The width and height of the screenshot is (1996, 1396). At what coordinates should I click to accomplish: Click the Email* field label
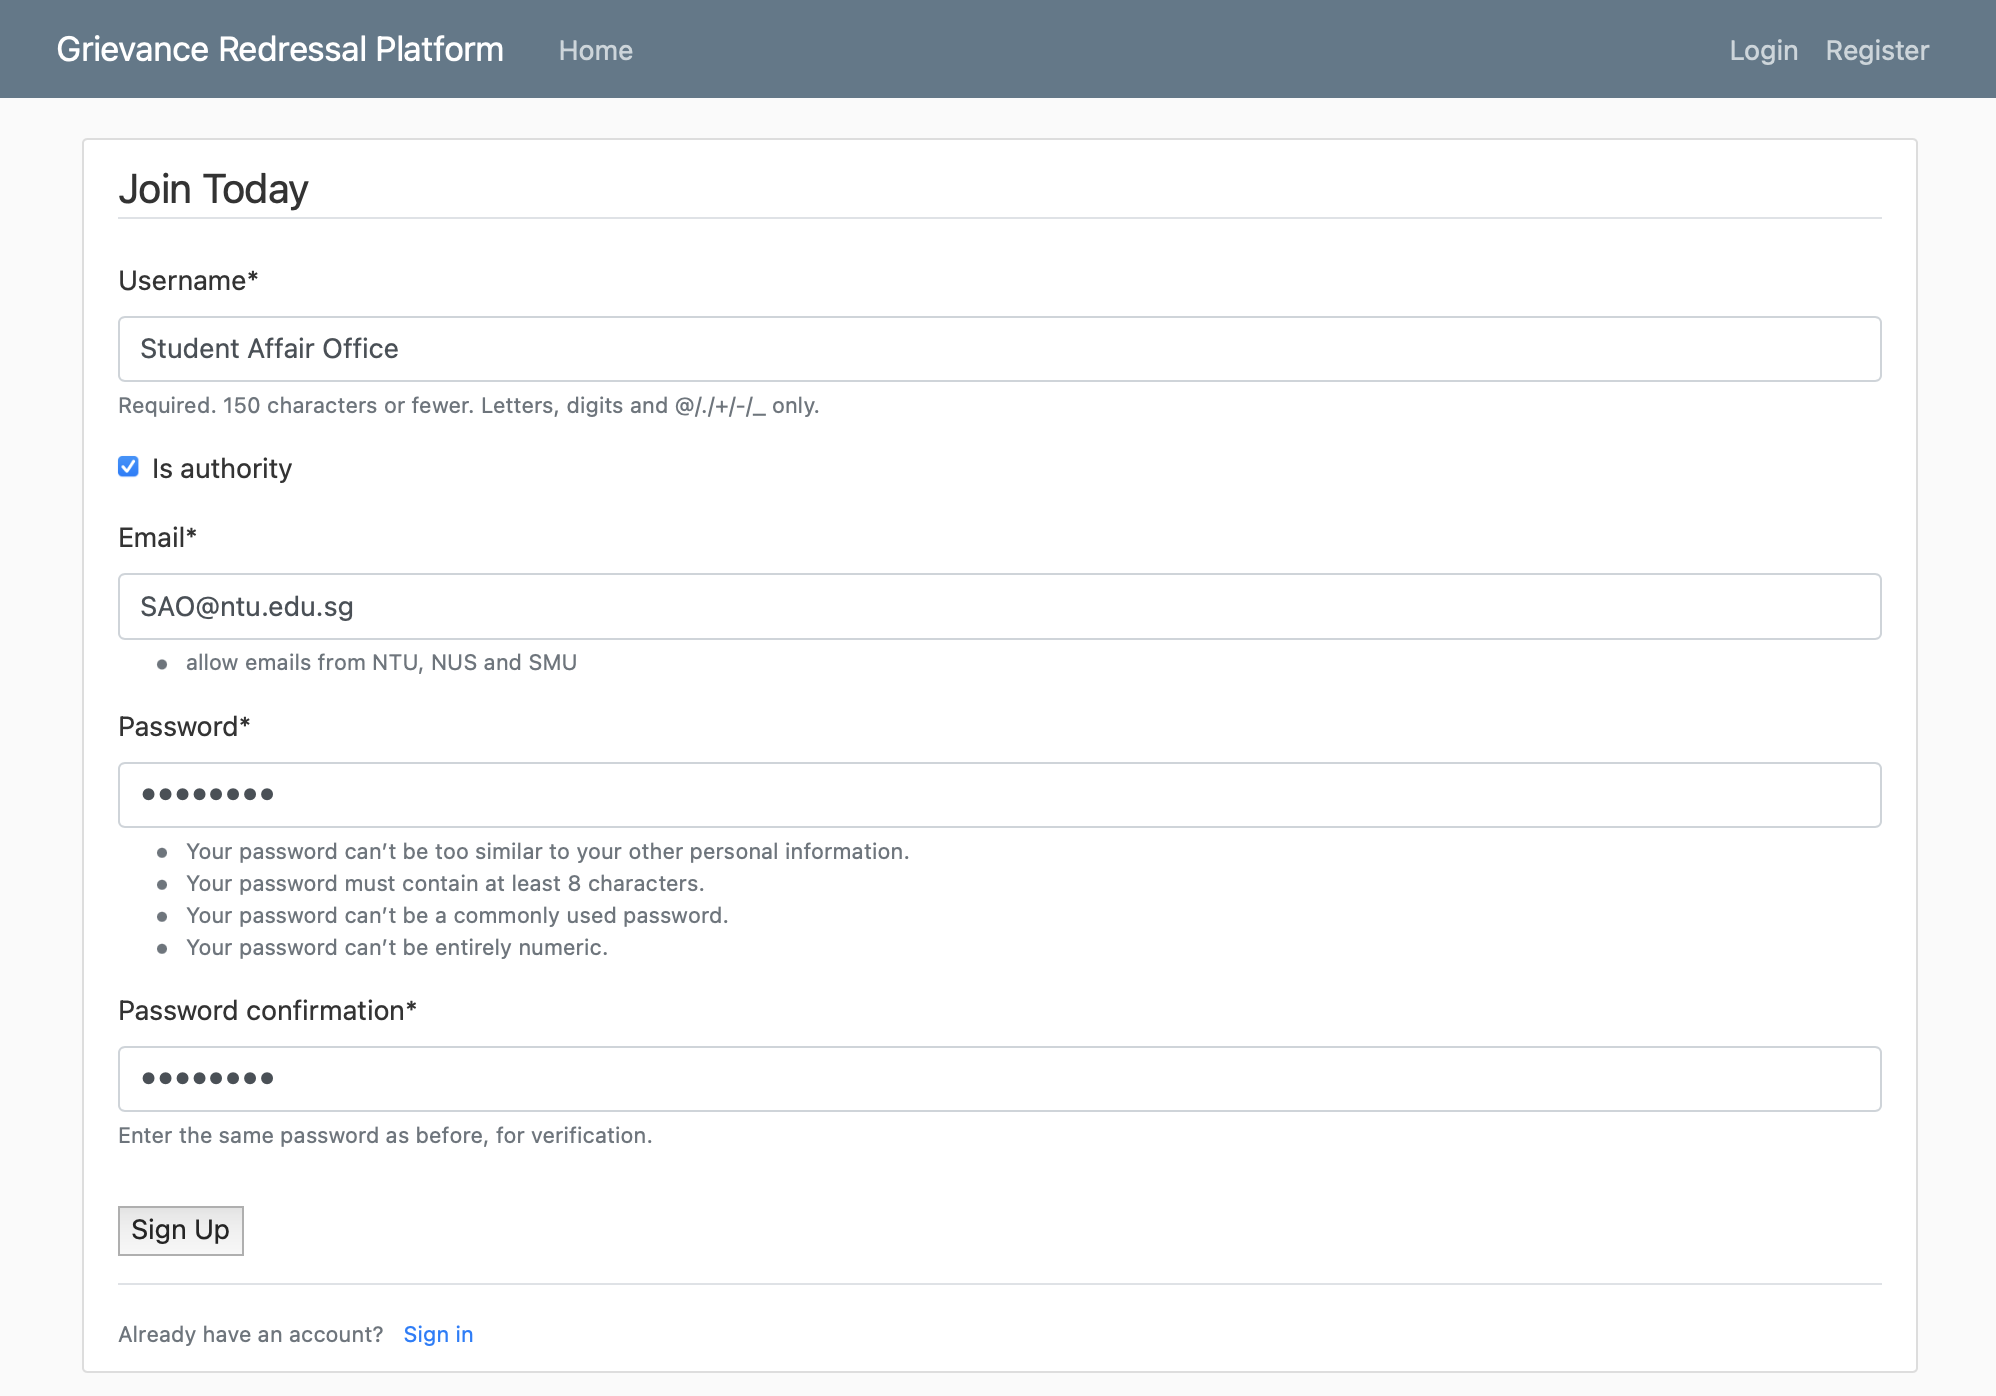[157, 538]
